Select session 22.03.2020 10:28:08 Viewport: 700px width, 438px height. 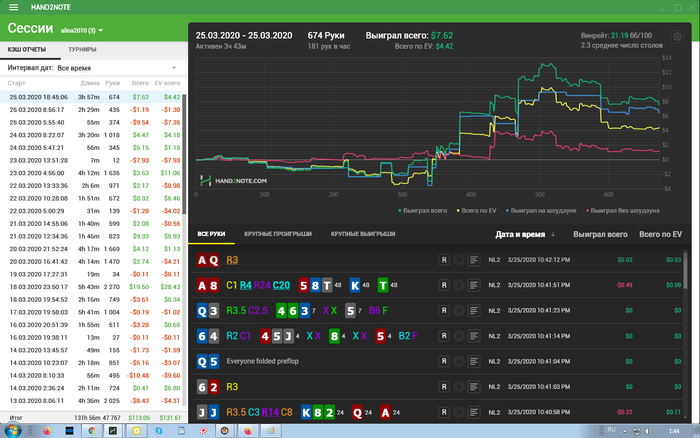pos(93,198)
